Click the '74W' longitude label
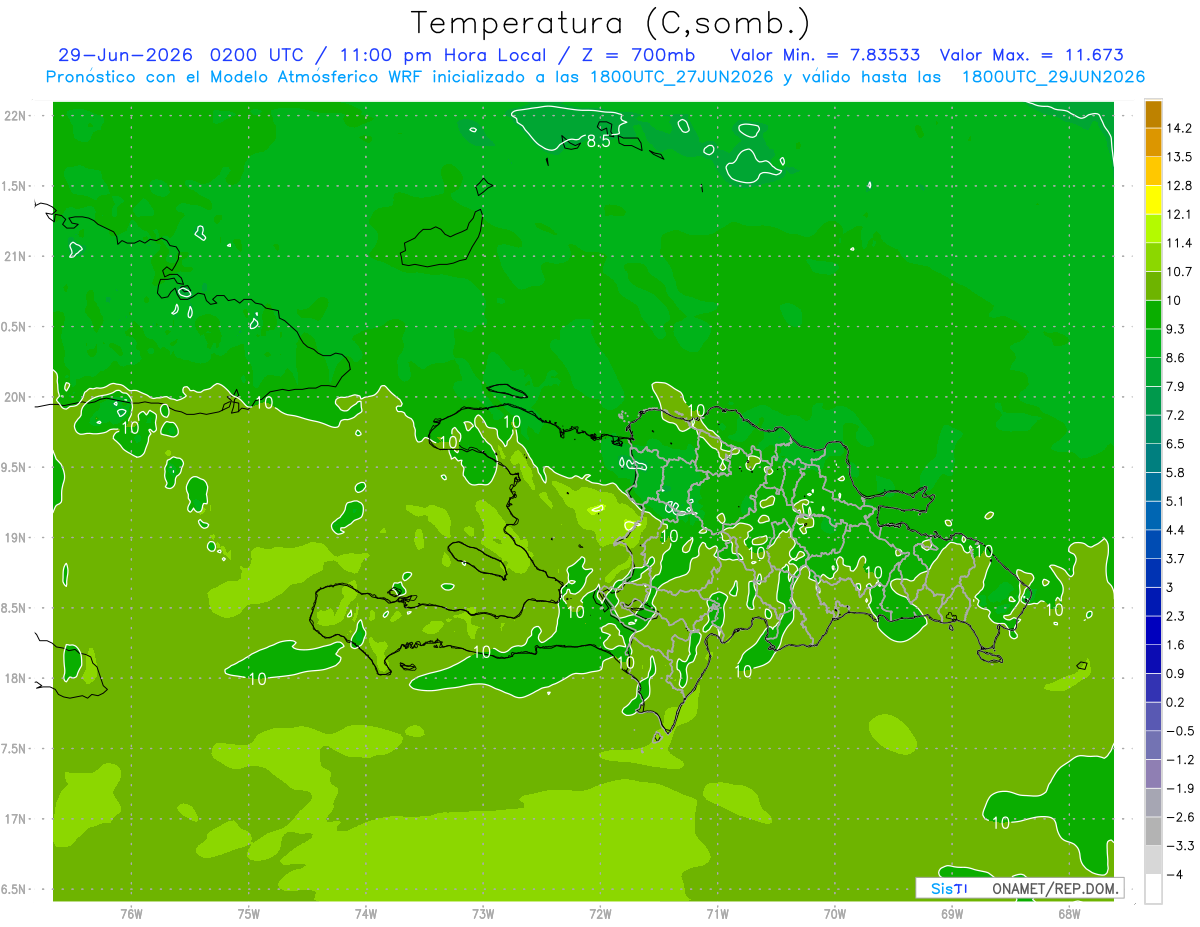1200x927 pixels. pyautogui.click(x=366, y=914)
